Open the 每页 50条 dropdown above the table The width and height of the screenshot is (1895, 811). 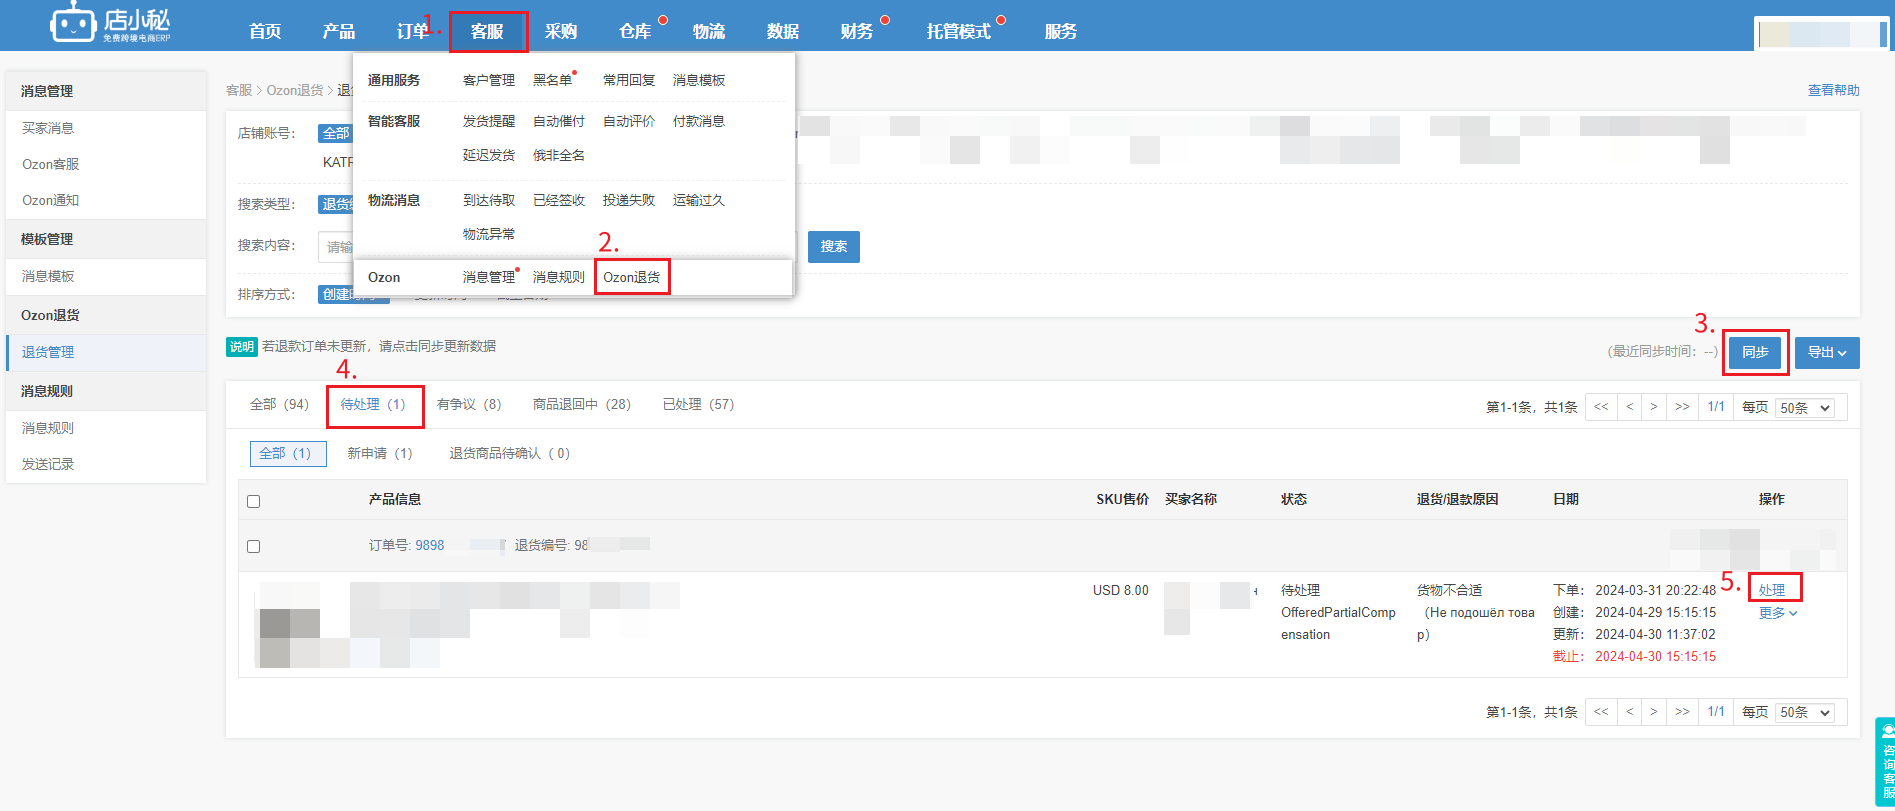pyautogui.click(x=1804, y=408)
